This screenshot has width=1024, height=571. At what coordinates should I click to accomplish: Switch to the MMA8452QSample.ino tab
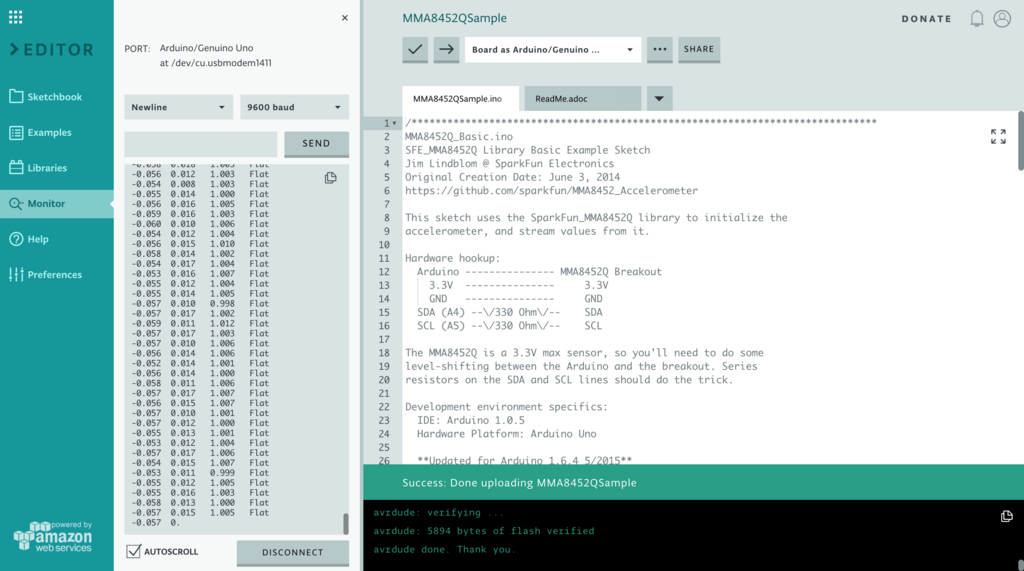[x=458, y=99]
